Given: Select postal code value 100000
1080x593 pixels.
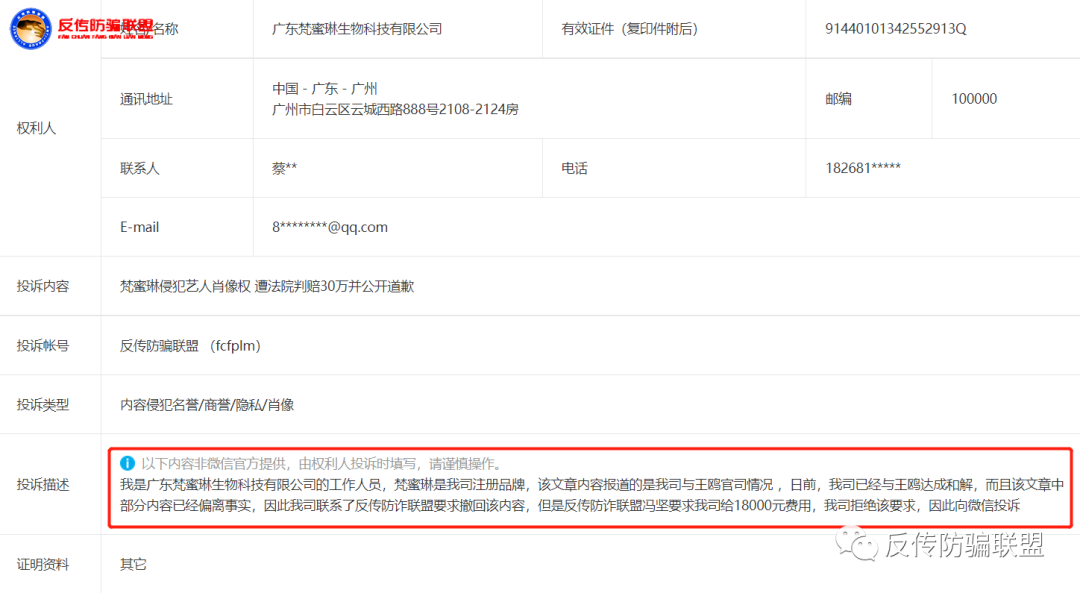Looking at the screenshot, I should [974, 99].
